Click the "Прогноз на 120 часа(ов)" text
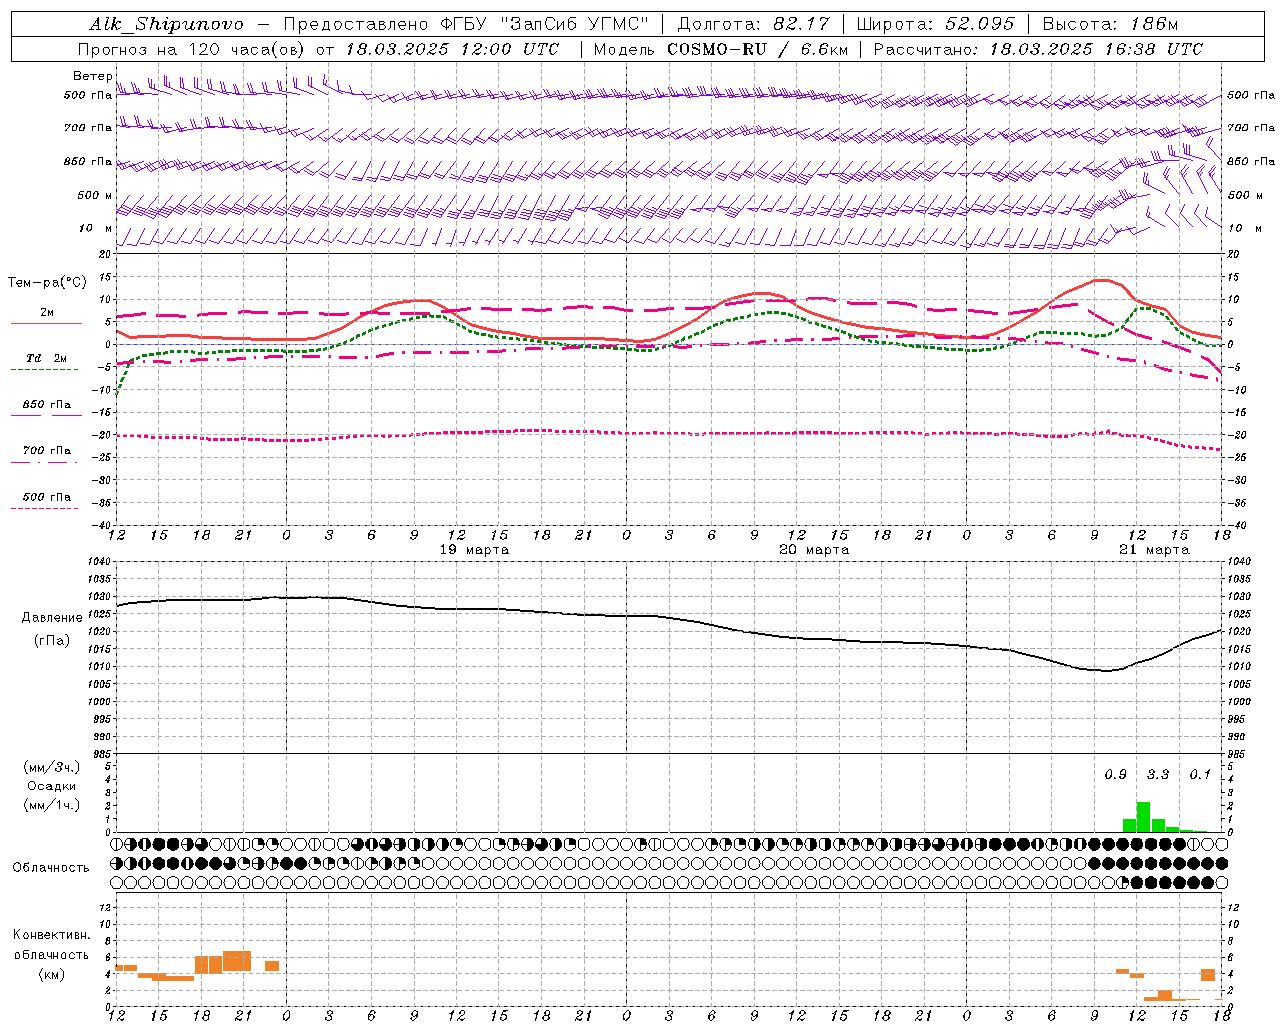The height and width of the screenshot is (1024, 1280). pos(192,49)
